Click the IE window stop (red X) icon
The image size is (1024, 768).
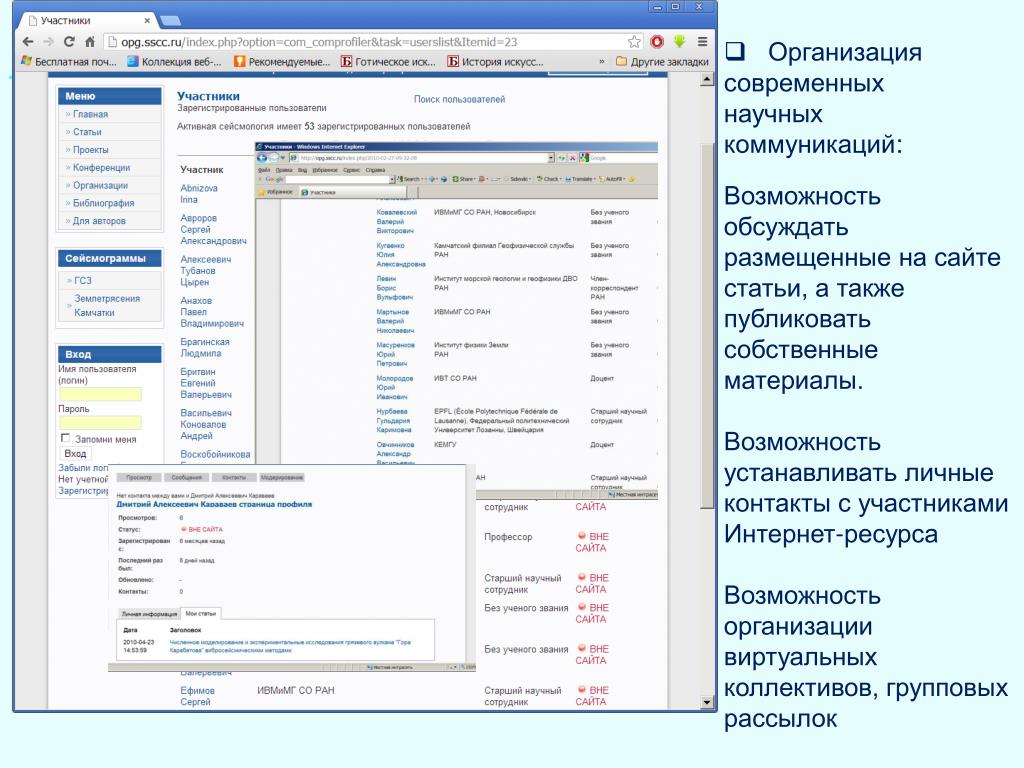coord(572,158)
